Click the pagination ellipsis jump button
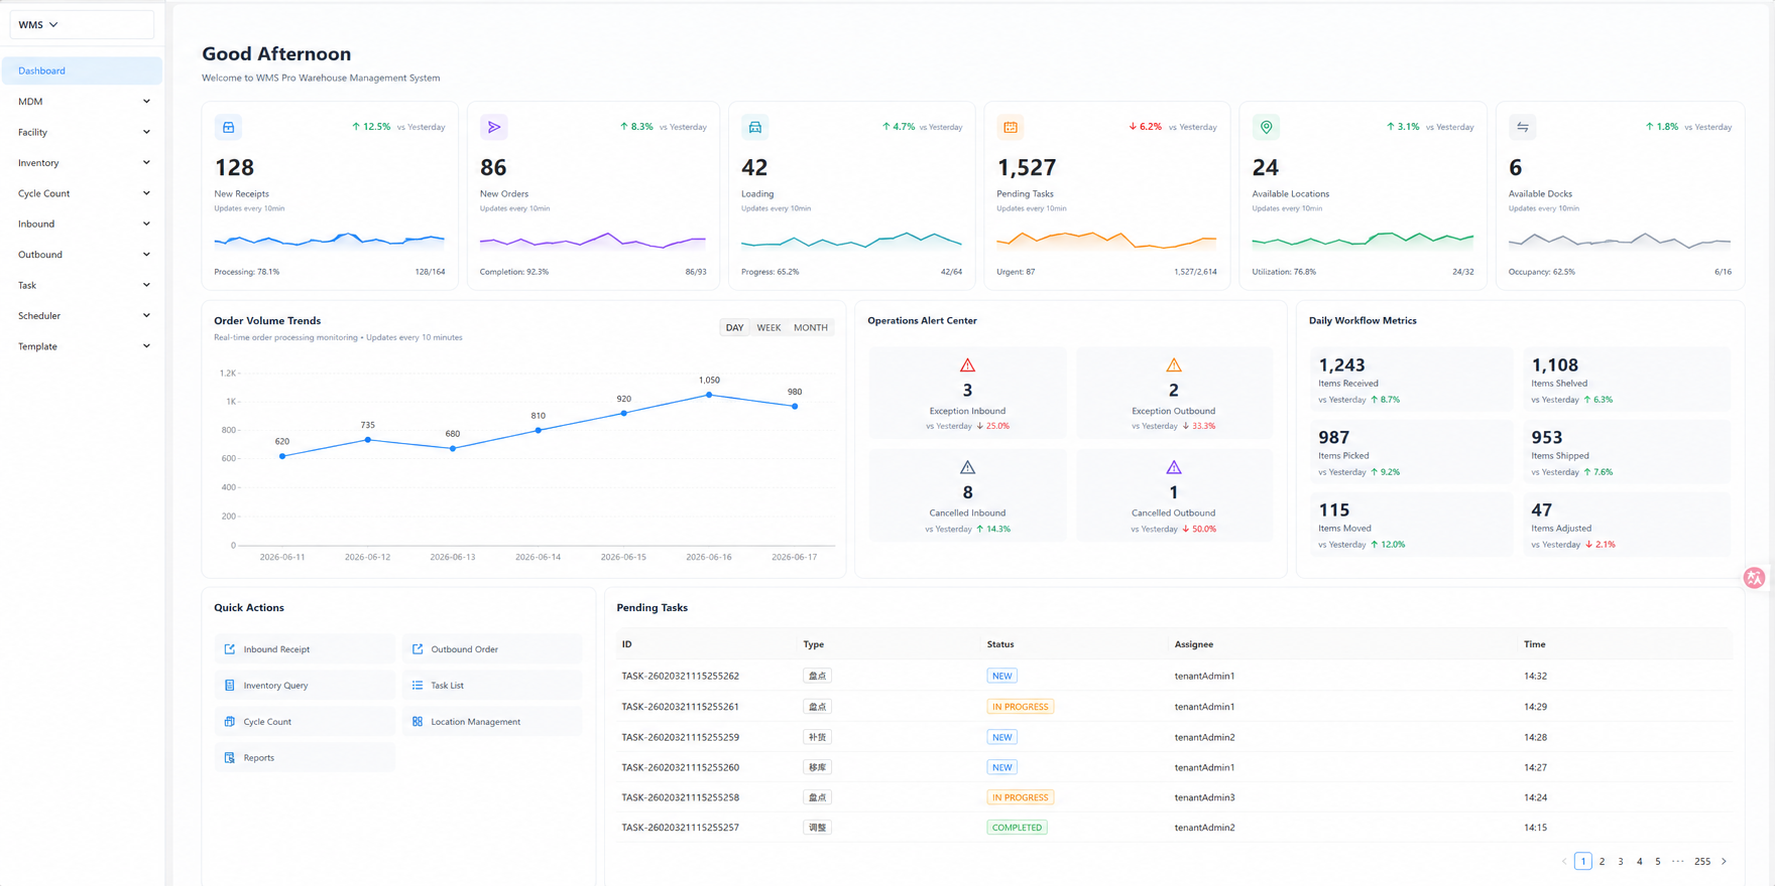 (1678, 861)
